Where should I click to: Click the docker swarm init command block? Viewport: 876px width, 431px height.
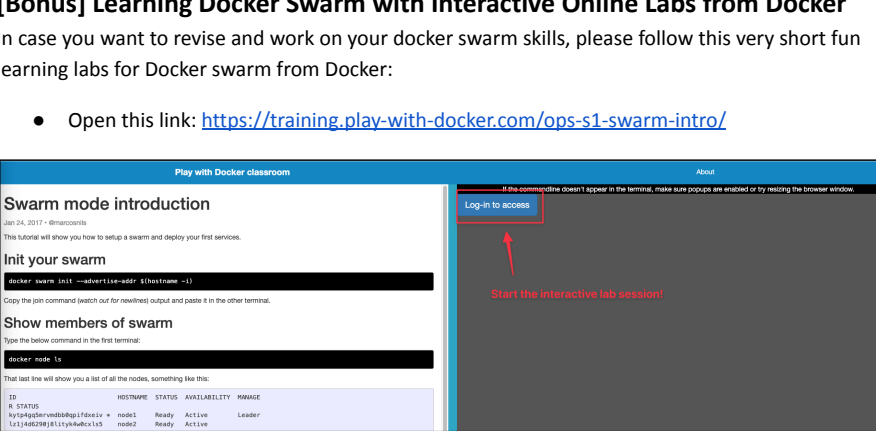point(218,281)
